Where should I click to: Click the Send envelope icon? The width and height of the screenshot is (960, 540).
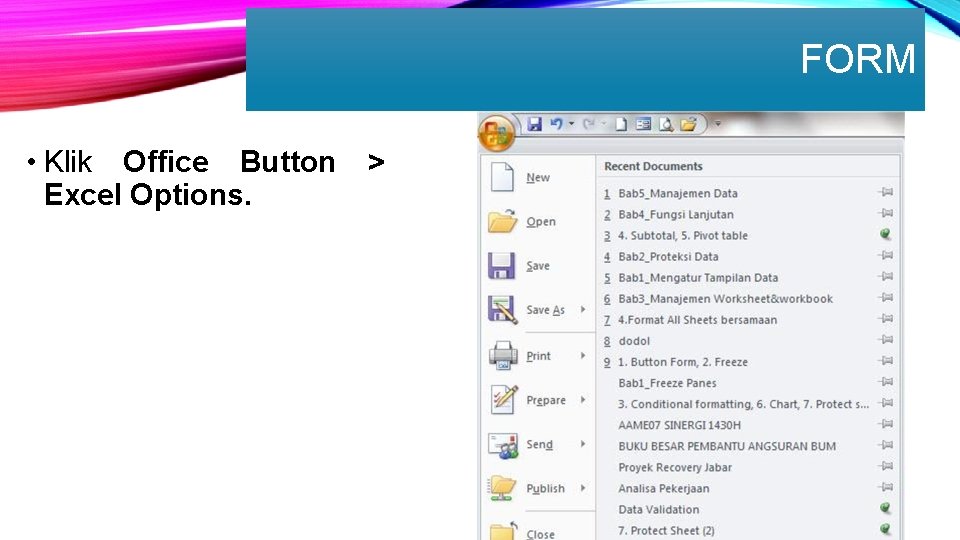click(503, 445)
